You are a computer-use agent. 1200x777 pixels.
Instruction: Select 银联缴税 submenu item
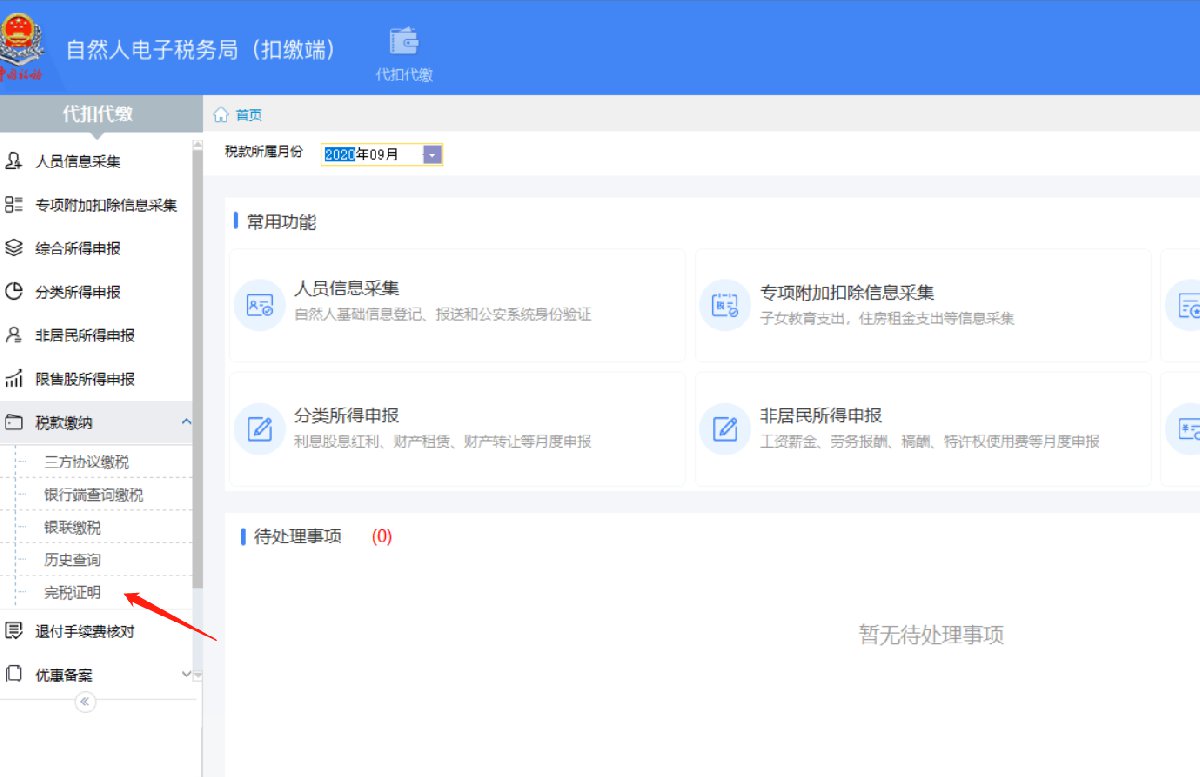[72, 527]
